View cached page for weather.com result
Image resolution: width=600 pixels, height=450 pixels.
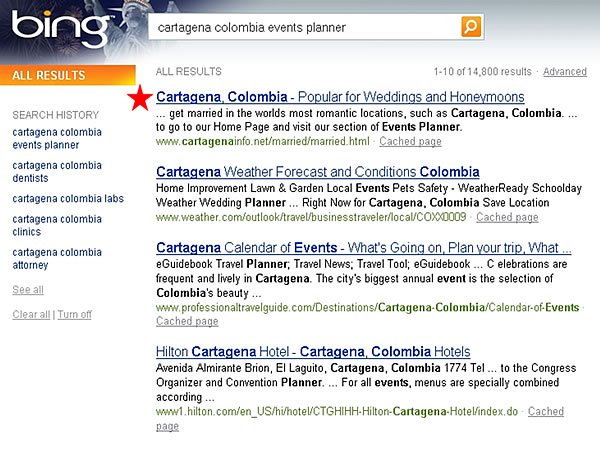point(507,217)
